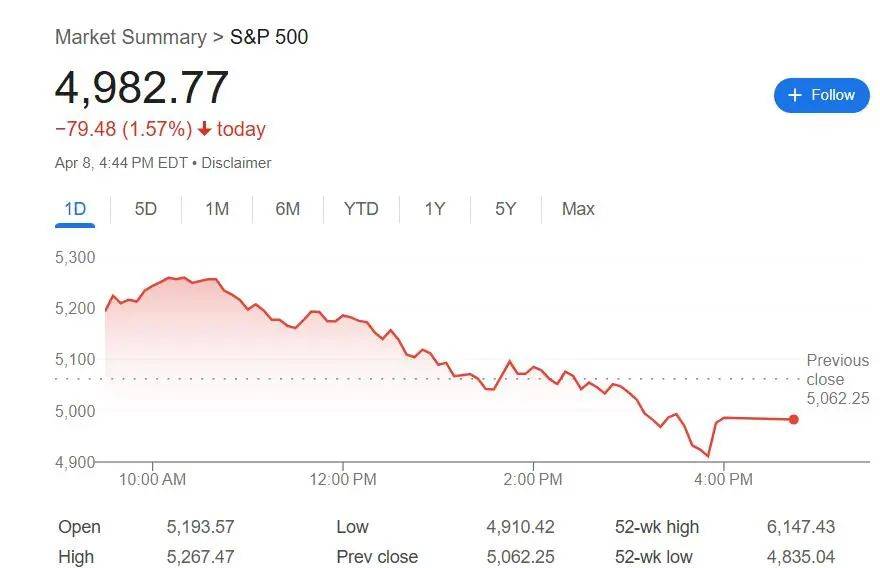Open the Disclaimer link
This screenshot has width=880, height=568.
236,162
